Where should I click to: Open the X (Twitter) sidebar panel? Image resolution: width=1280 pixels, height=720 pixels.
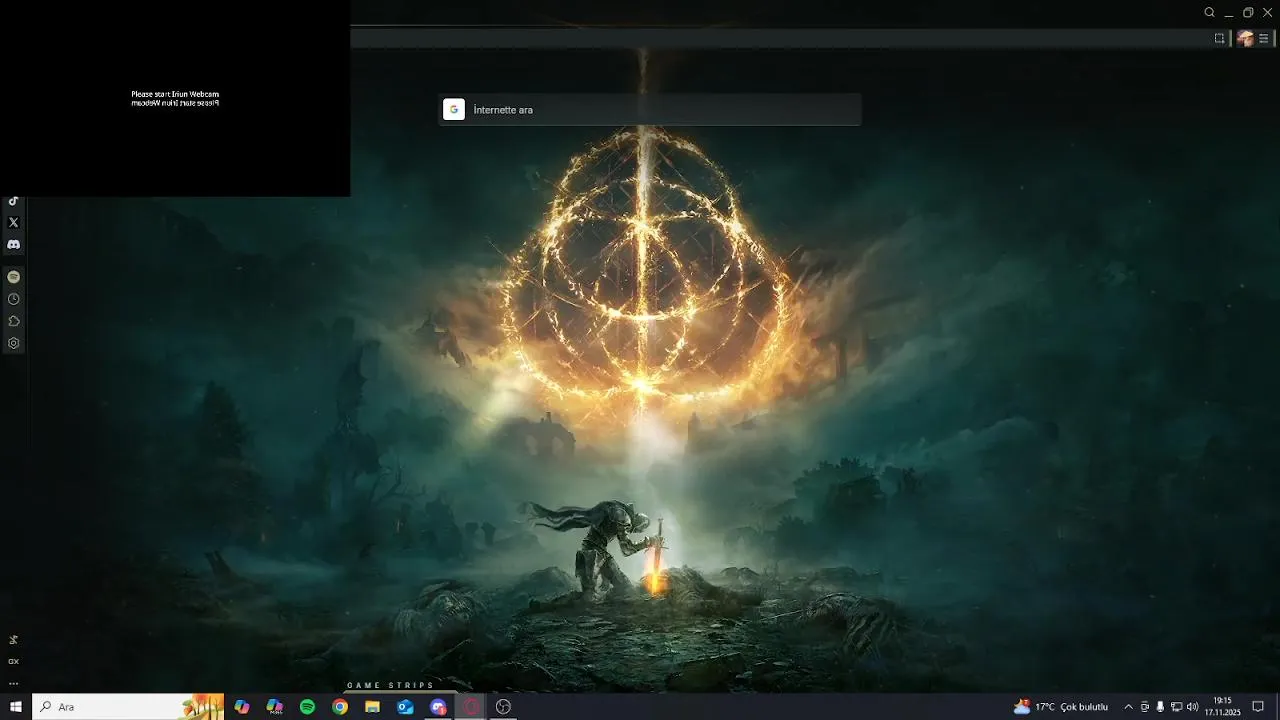pos(14,223)
